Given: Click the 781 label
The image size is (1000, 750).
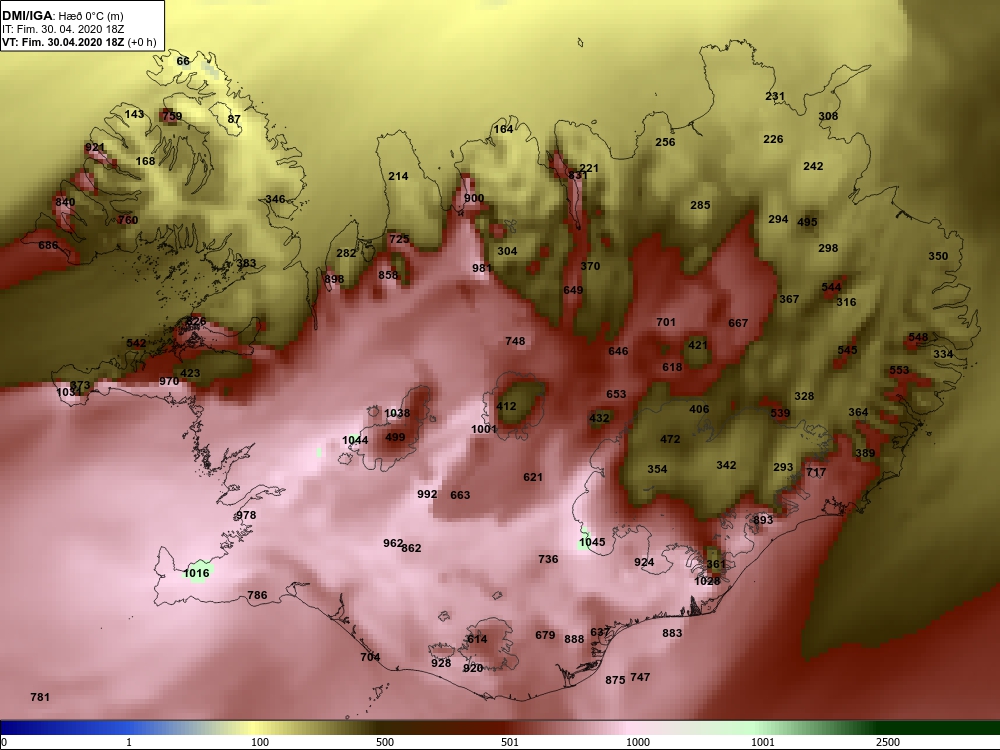Looking at the screenshot, I should point(40,698).
